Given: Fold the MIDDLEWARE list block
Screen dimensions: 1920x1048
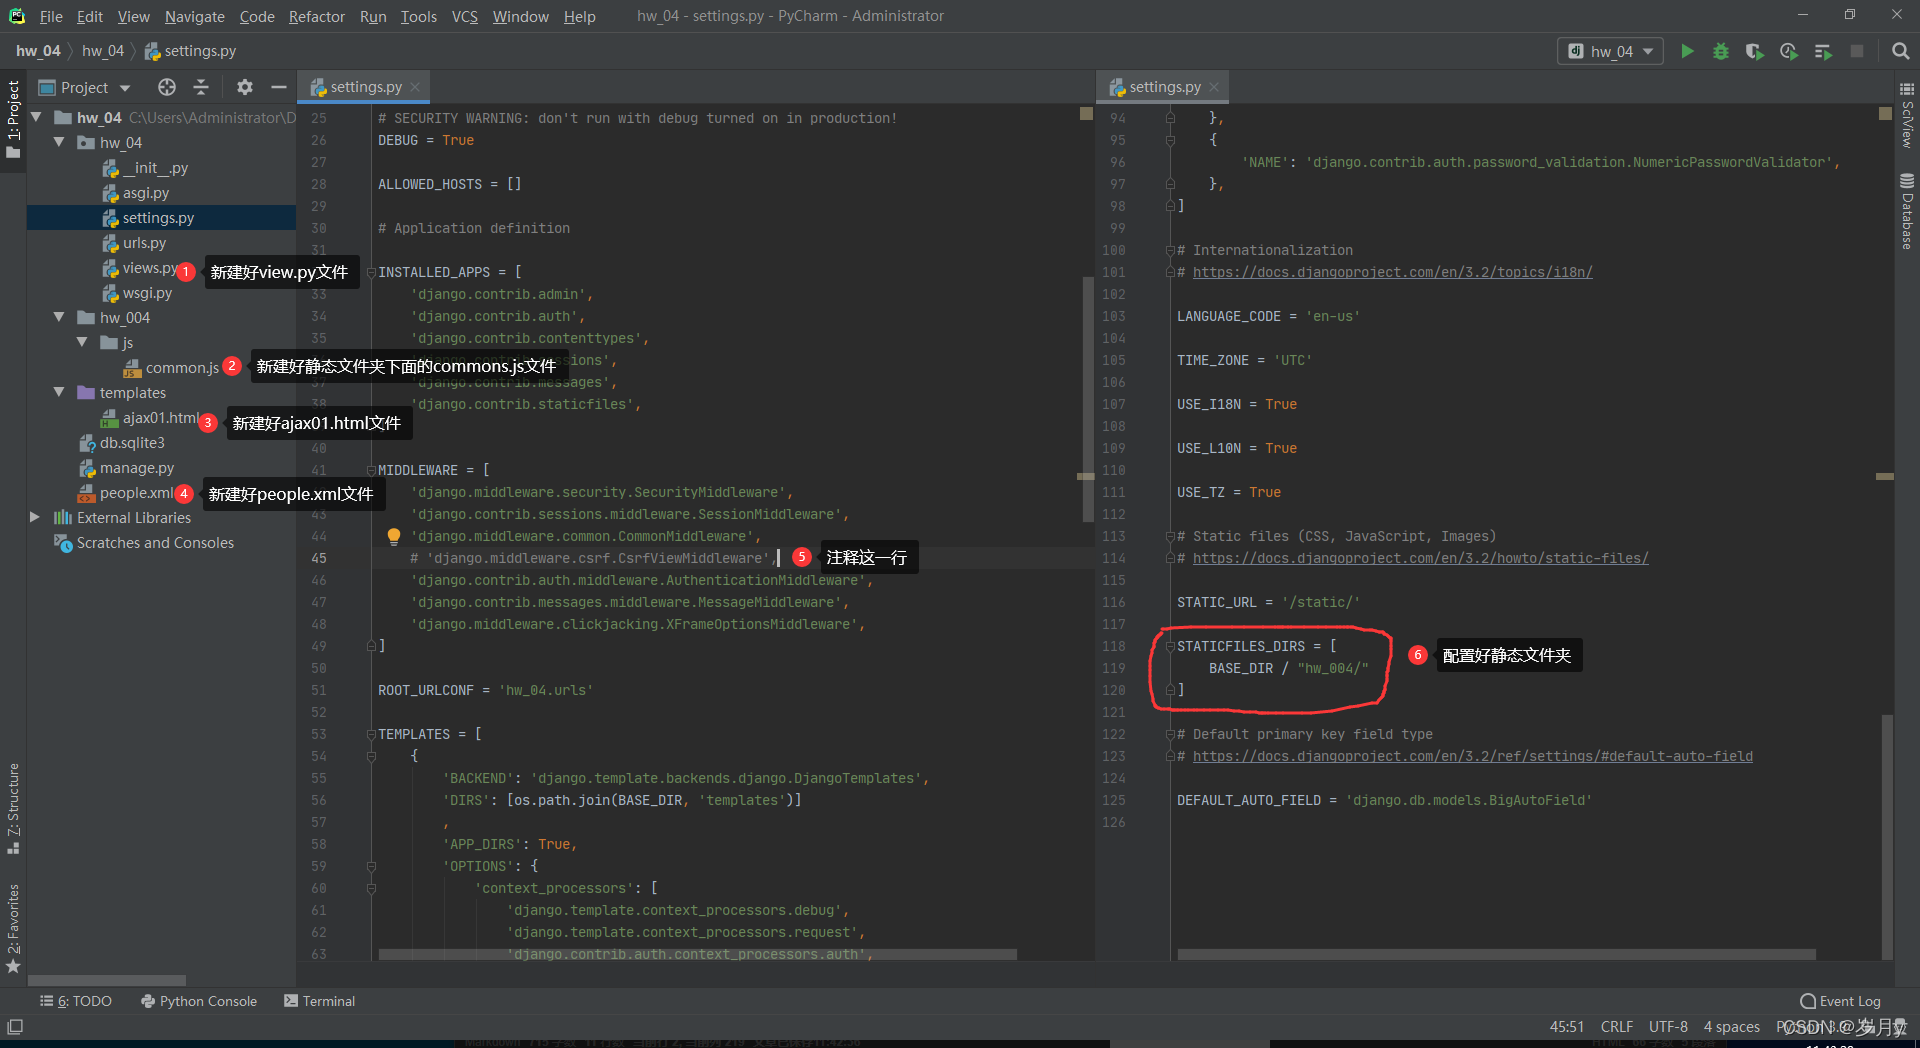Looking at the screenshot, I should click(x=371, y=470).
